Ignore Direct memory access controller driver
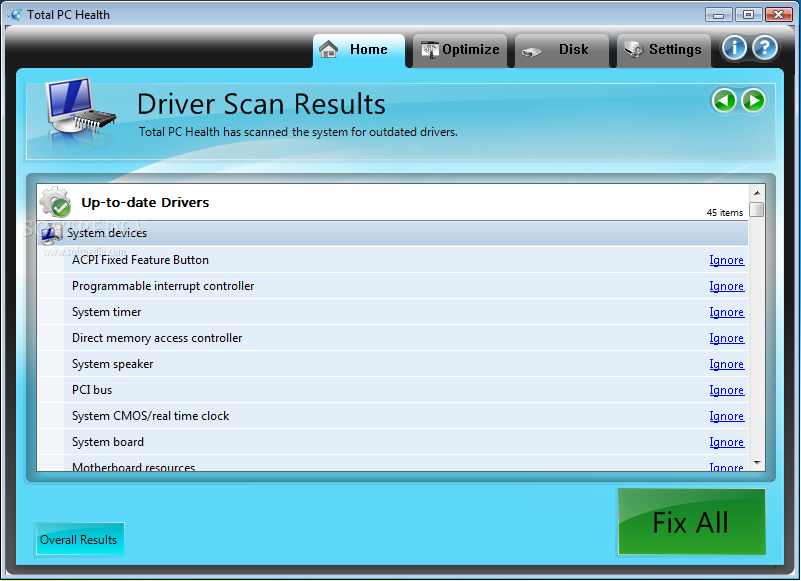Screen dimensions: 801x581 tap(726, 338)
